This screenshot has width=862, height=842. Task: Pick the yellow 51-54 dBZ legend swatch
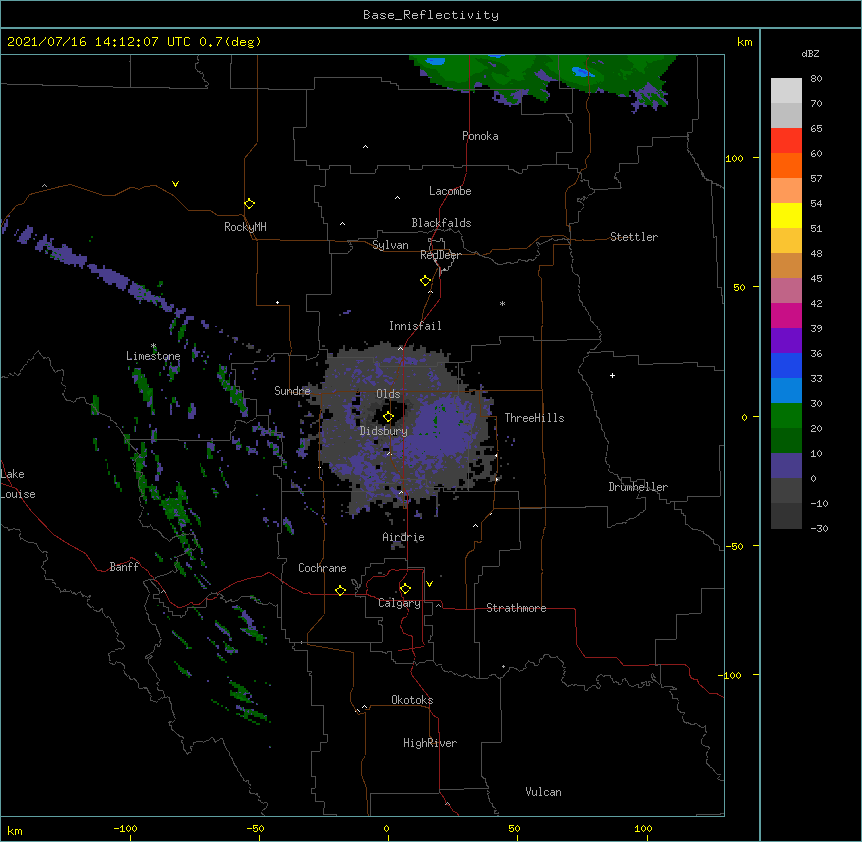pyautogui.click(x=786, y=215)
